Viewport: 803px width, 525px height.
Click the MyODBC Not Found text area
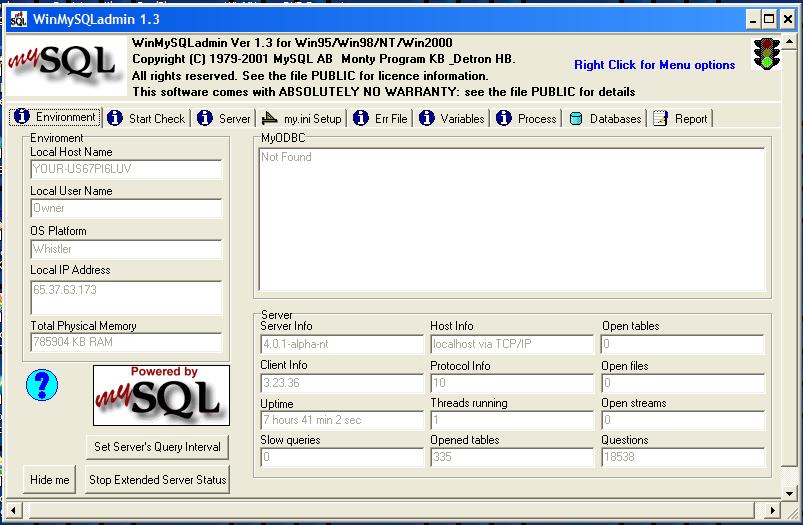(x=512, y=220)
